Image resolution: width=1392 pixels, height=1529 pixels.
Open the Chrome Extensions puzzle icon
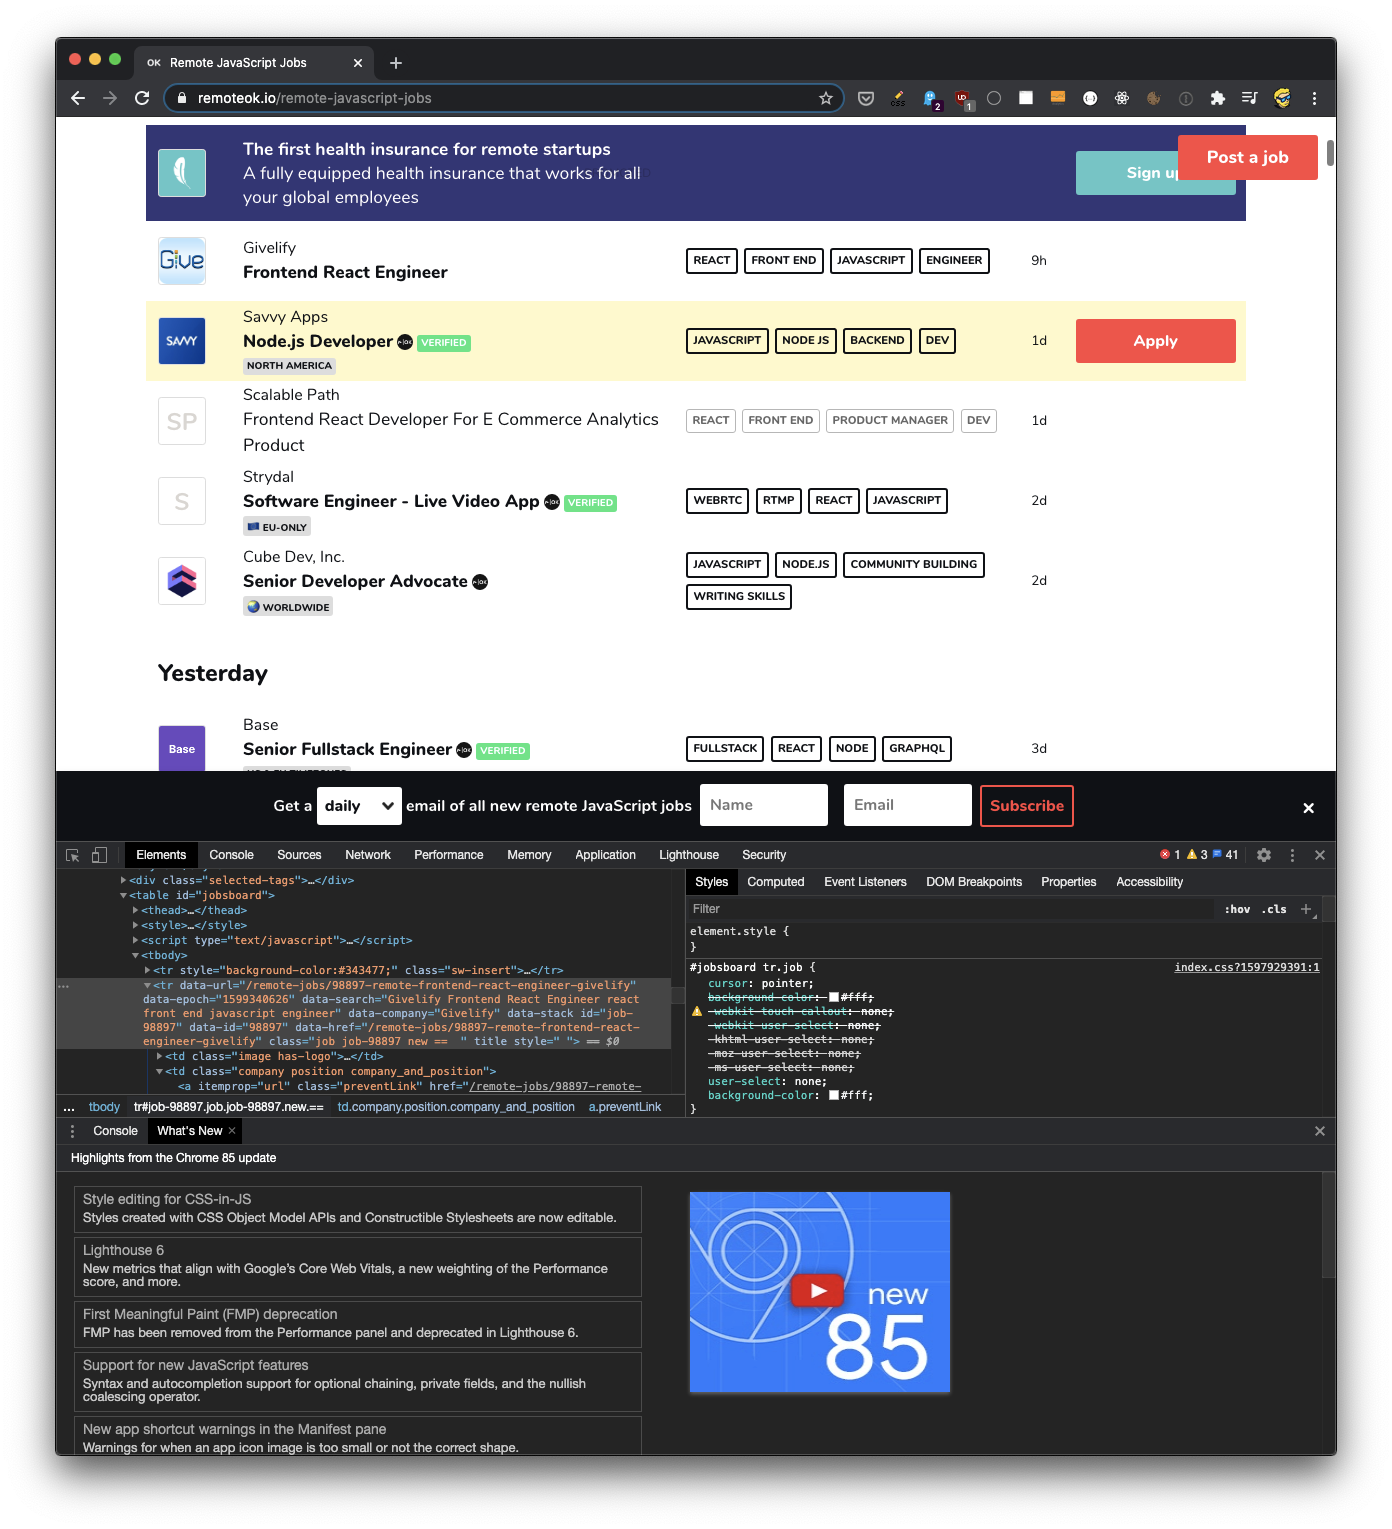[x=1217, y=98]
